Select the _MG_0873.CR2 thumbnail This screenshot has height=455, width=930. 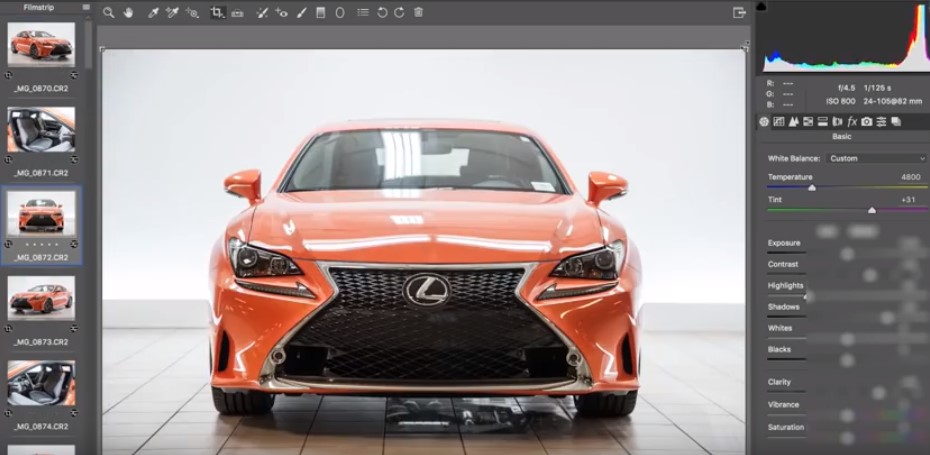pos(41,298)
